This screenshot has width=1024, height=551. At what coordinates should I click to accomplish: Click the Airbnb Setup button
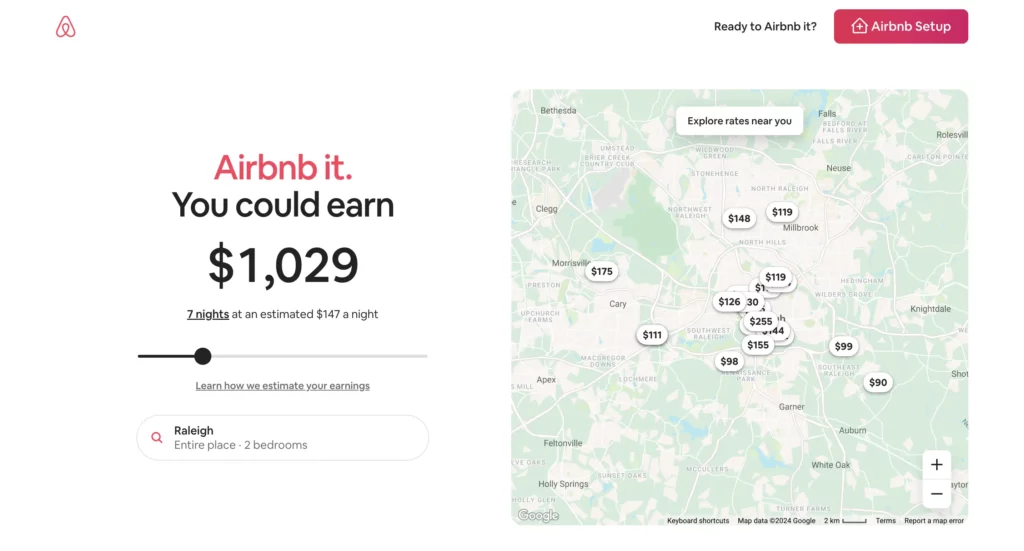click(x=900, y=27)
